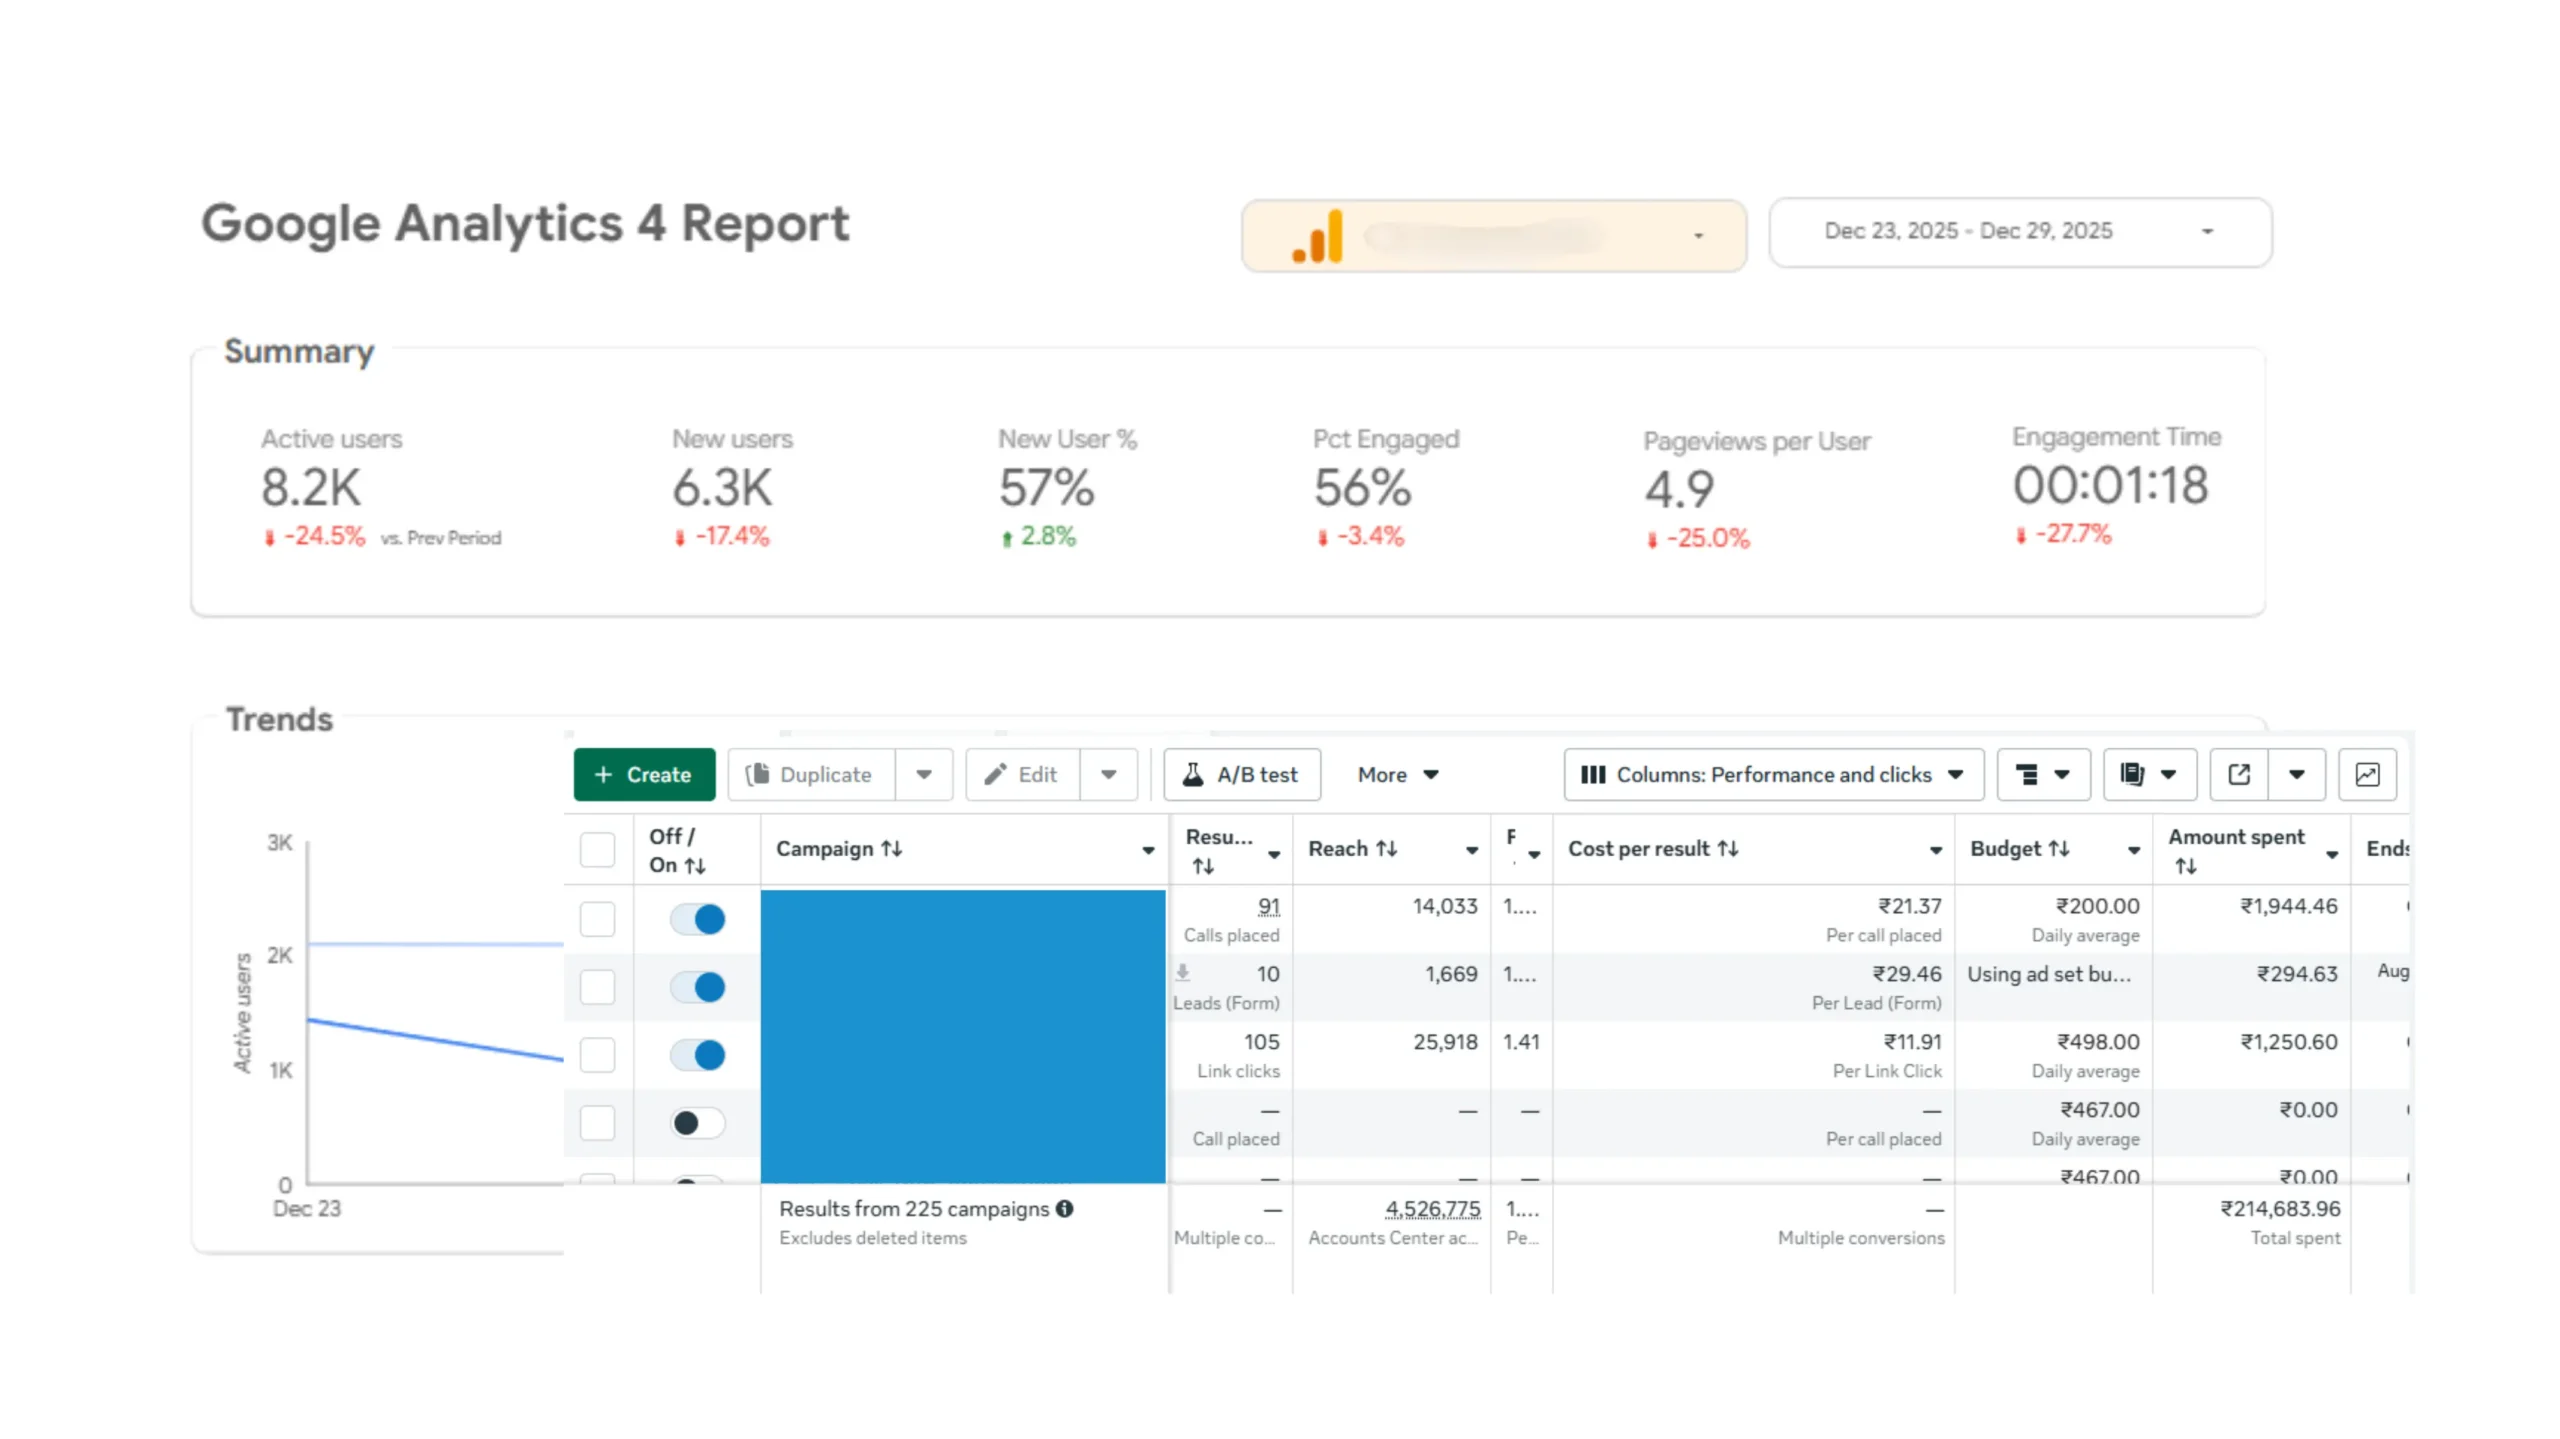This screenshot has height=1439, width=2560.
Task: Sort the Reach column
Action: pyautogui.click(x=1388, y=848)
